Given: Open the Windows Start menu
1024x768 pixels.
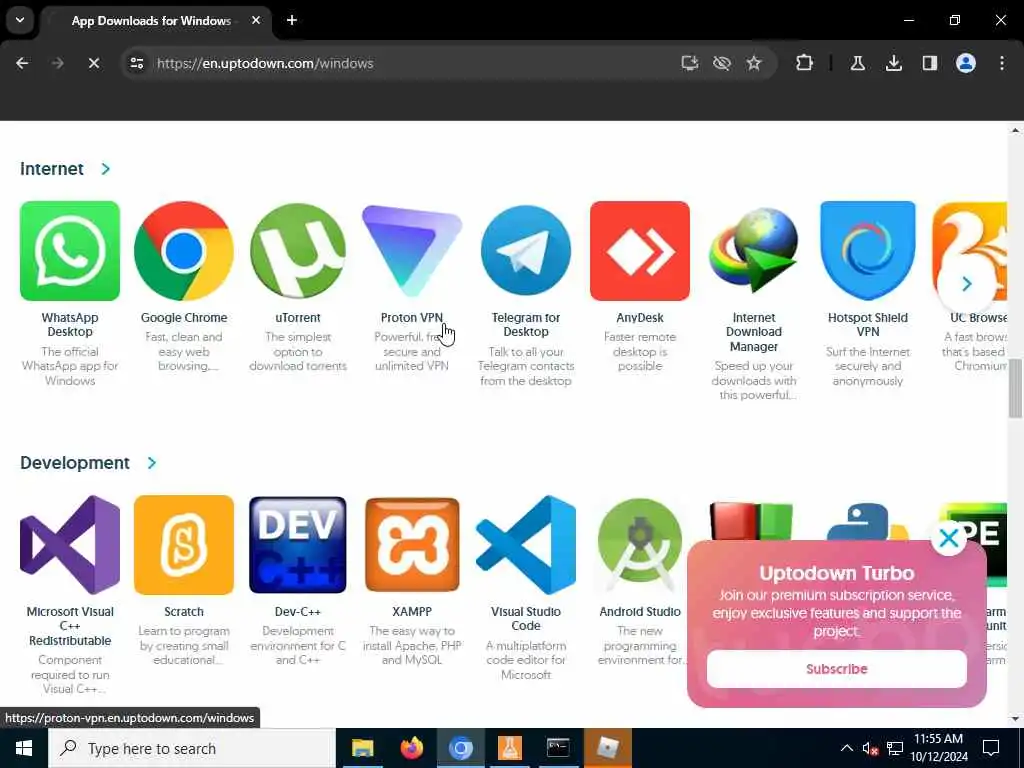Looking at the screenshot, I should point(24,748).
